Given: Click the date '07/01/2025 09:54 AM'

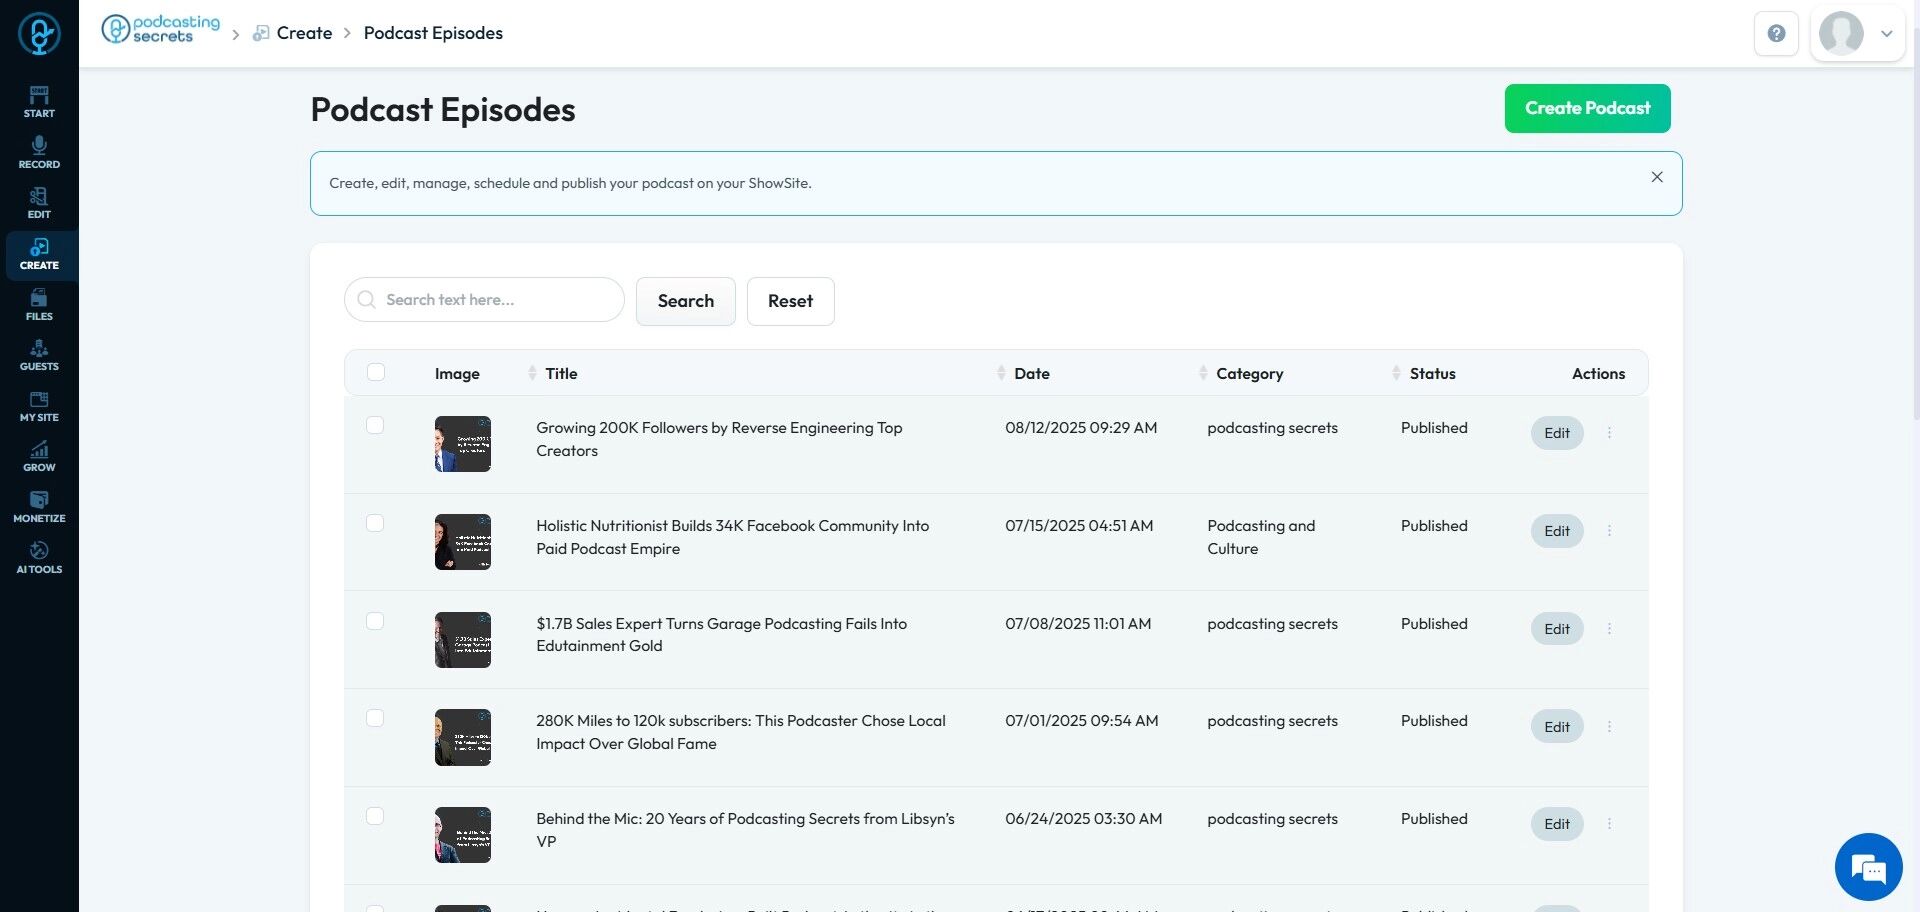Looking at the screenshot, I should point(1082,721).
